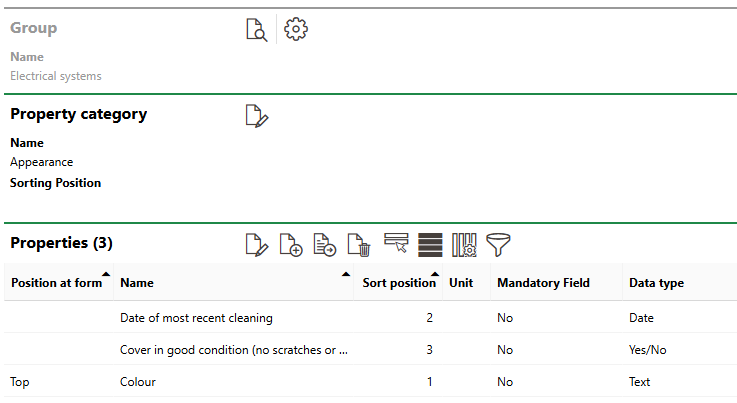Edit the Property category
The width and height of the screenshot is (737, 403).
257,116
